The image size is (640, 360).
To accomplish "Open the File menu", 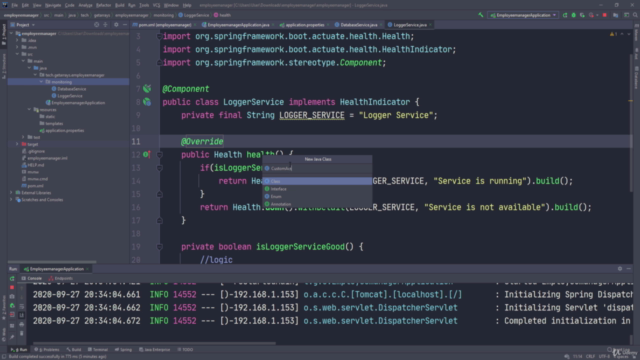I will [x=15, y=5].
